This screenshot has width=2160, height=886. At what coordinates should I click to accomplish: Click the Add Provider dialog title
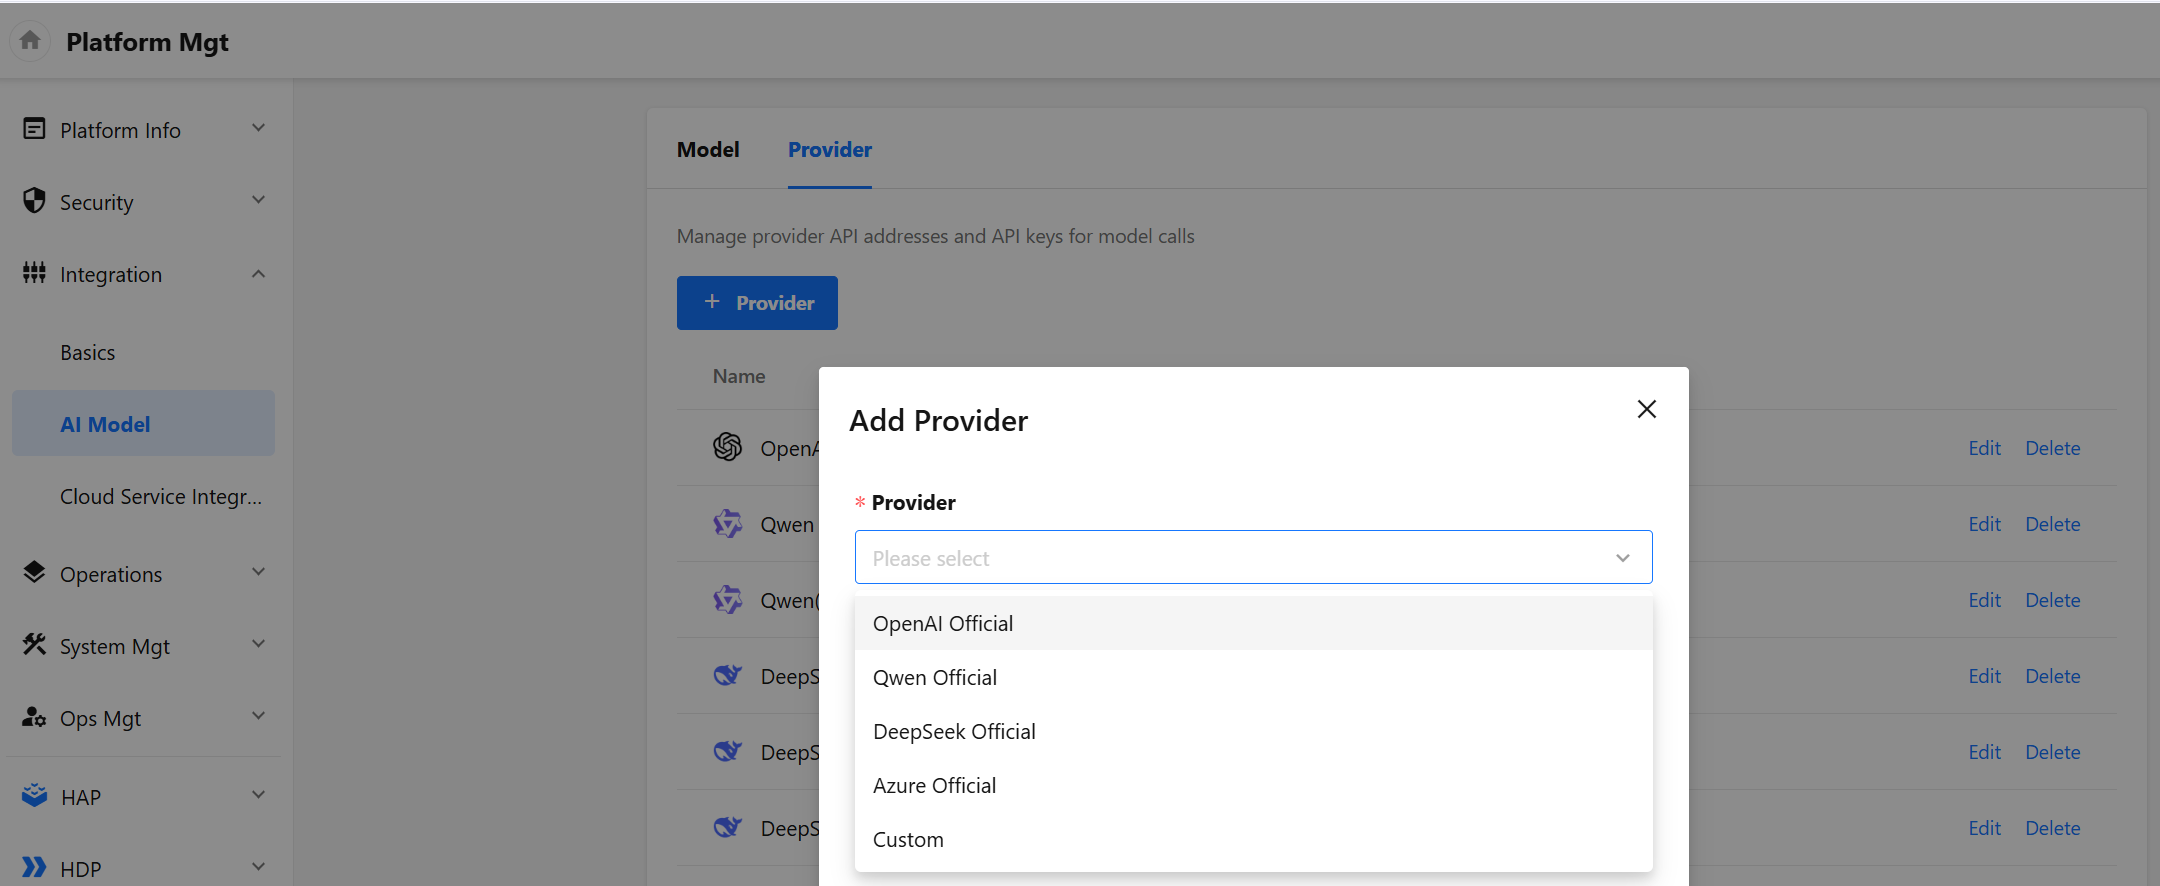pyautogui.click(x=938, y=420)
